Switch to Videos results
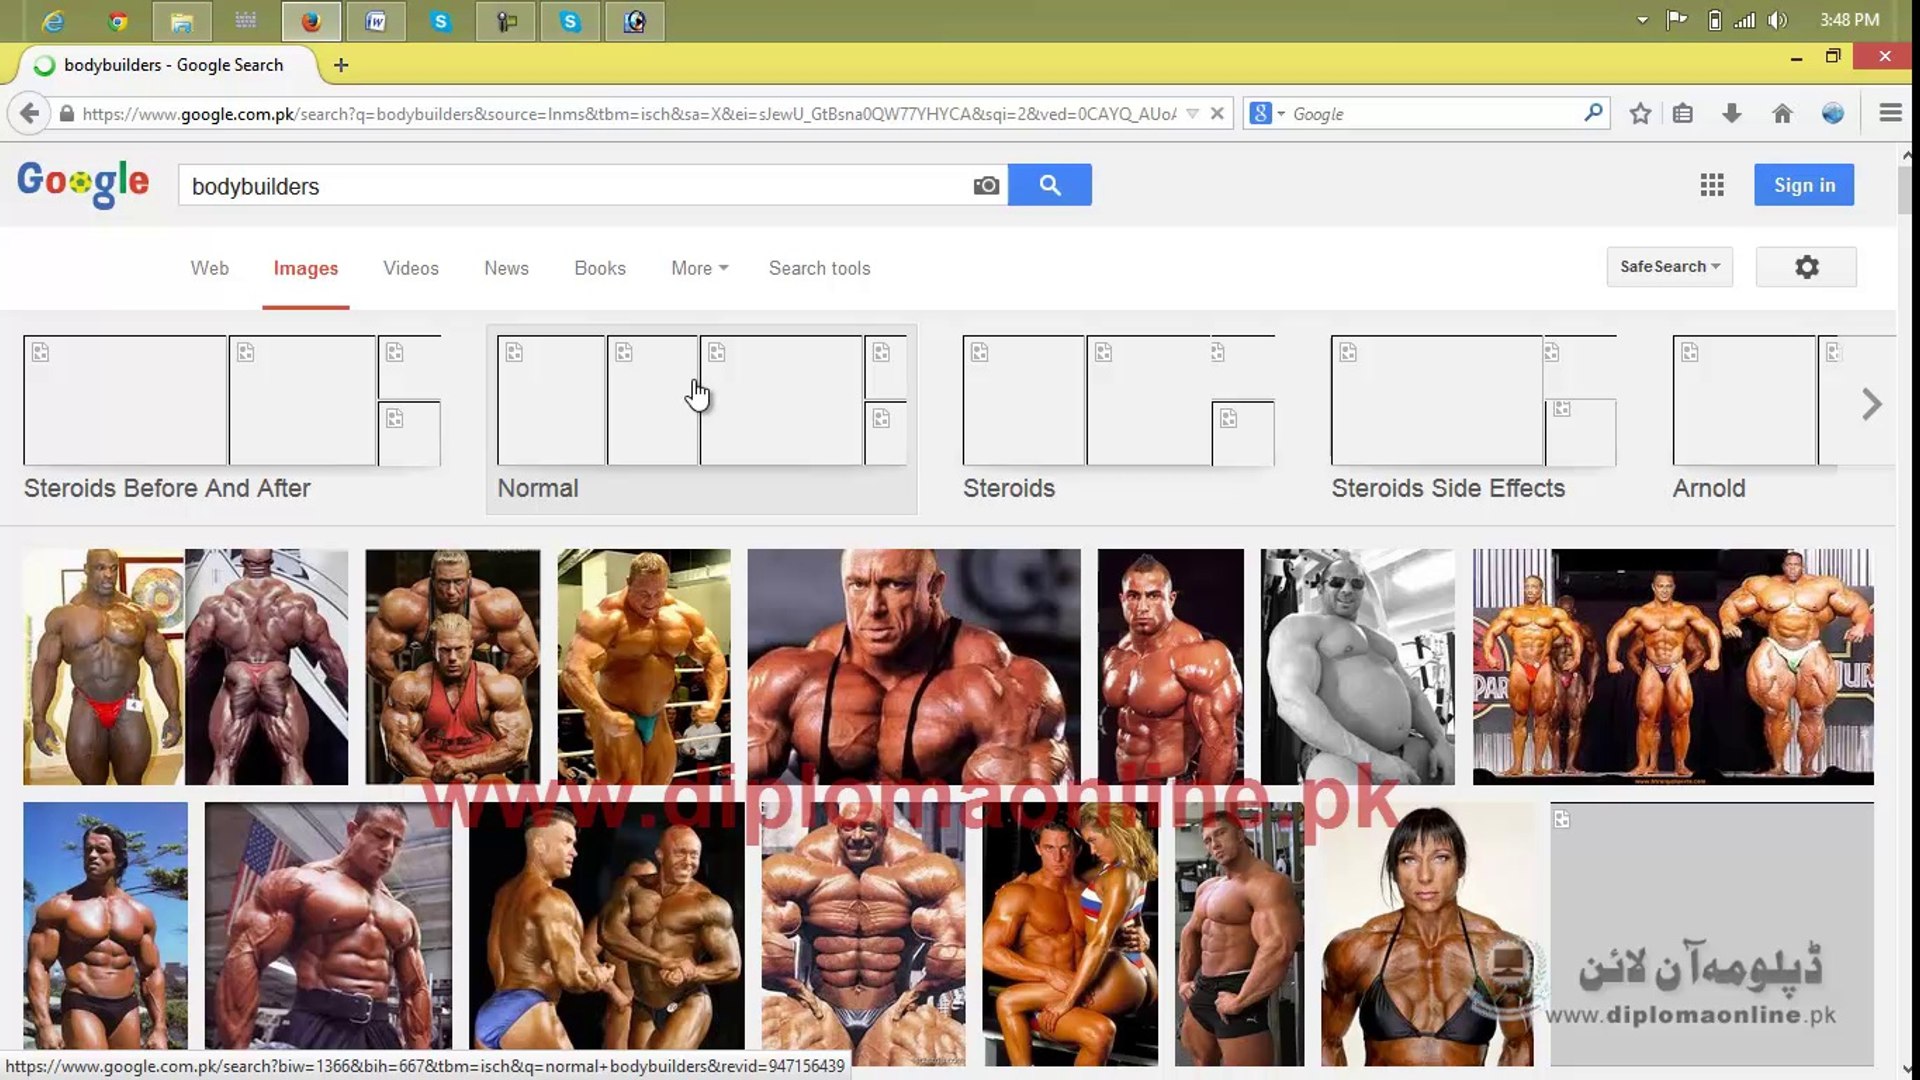This screenshot has height=1080, width=1920. pyautogui.click(x=411, y=268)
